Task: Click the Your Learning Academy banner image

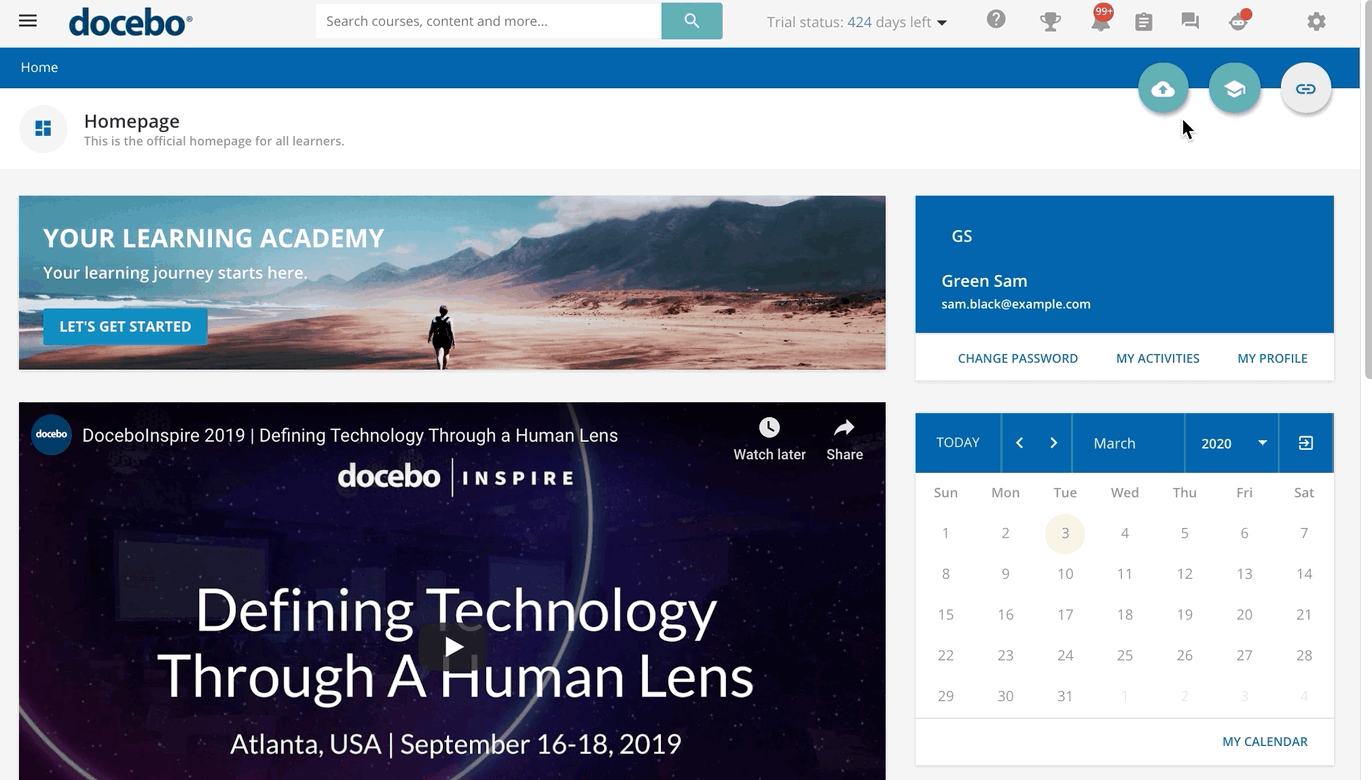Action: [x=452, y=283]
